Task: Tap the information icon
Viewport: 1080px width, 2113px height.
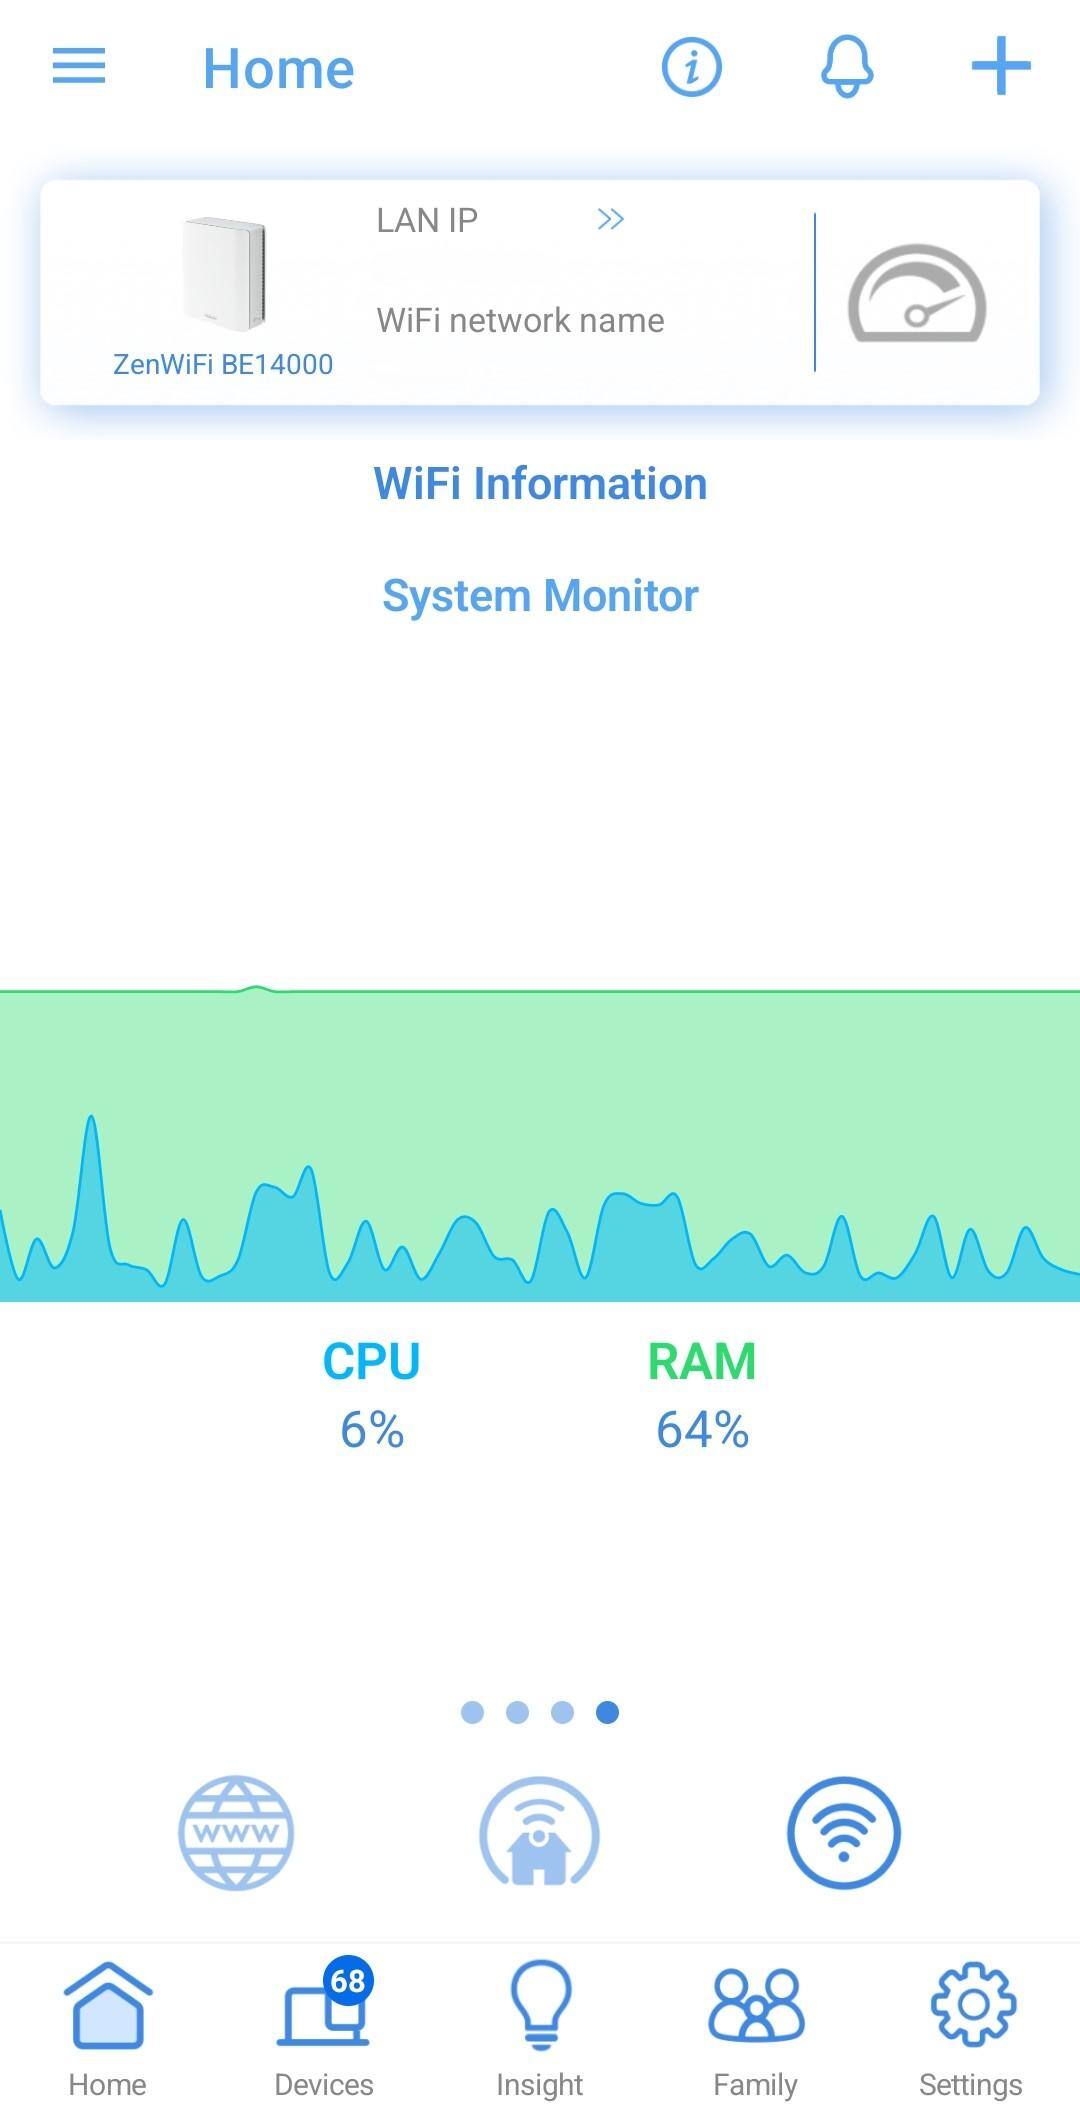Action: coord(691,68)
